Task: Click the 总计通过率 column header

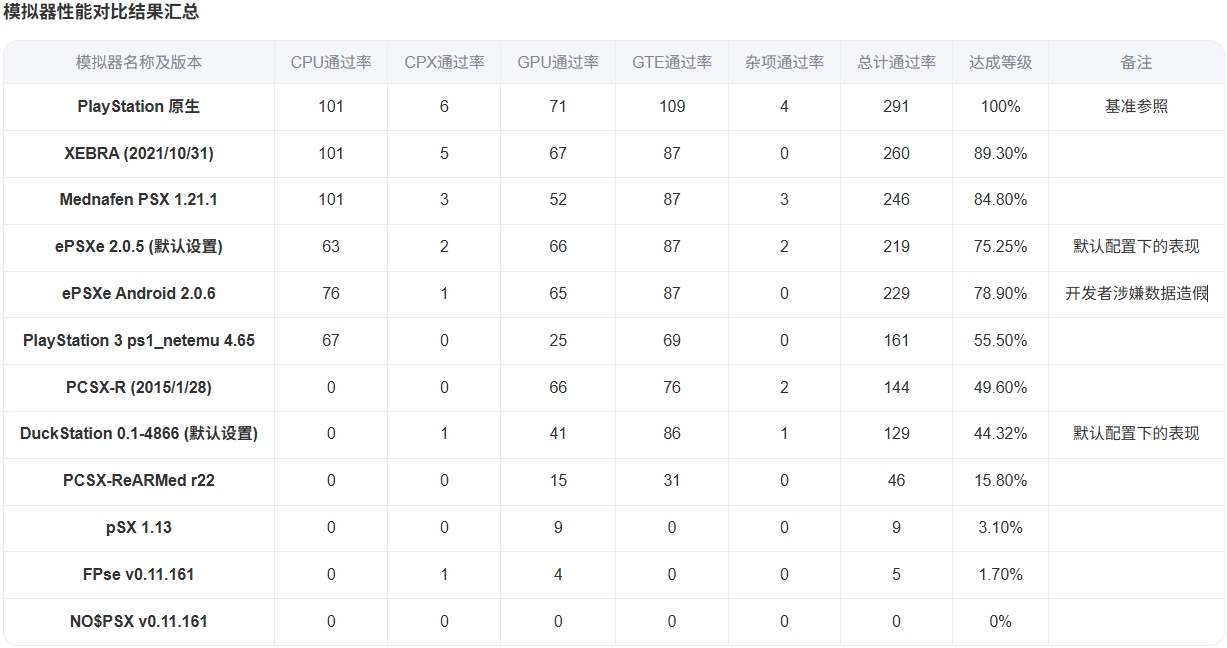Action: click(897, 62)
